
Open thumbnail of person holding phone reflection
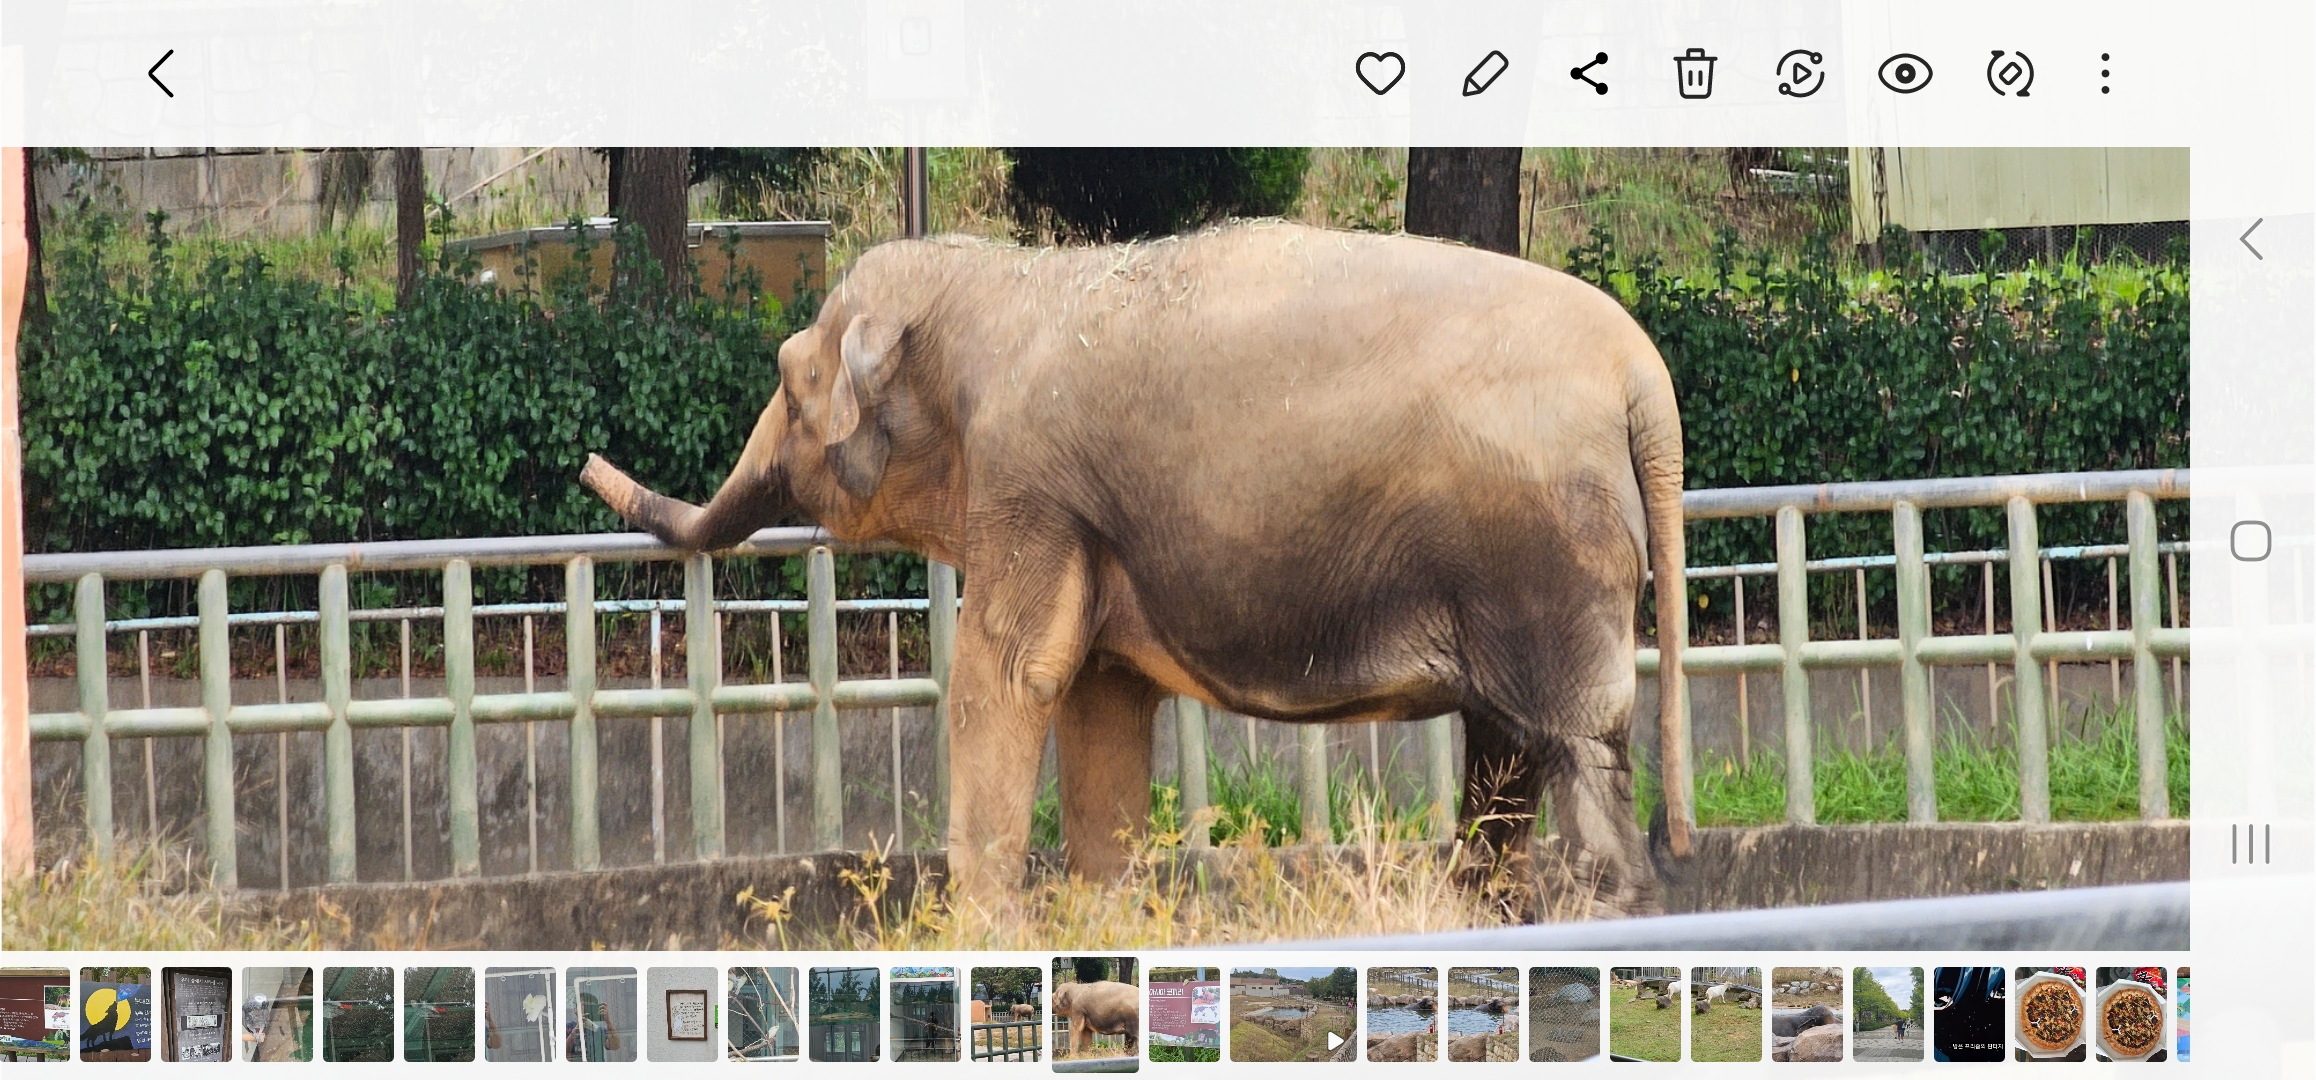click(x=602, y=1014)
